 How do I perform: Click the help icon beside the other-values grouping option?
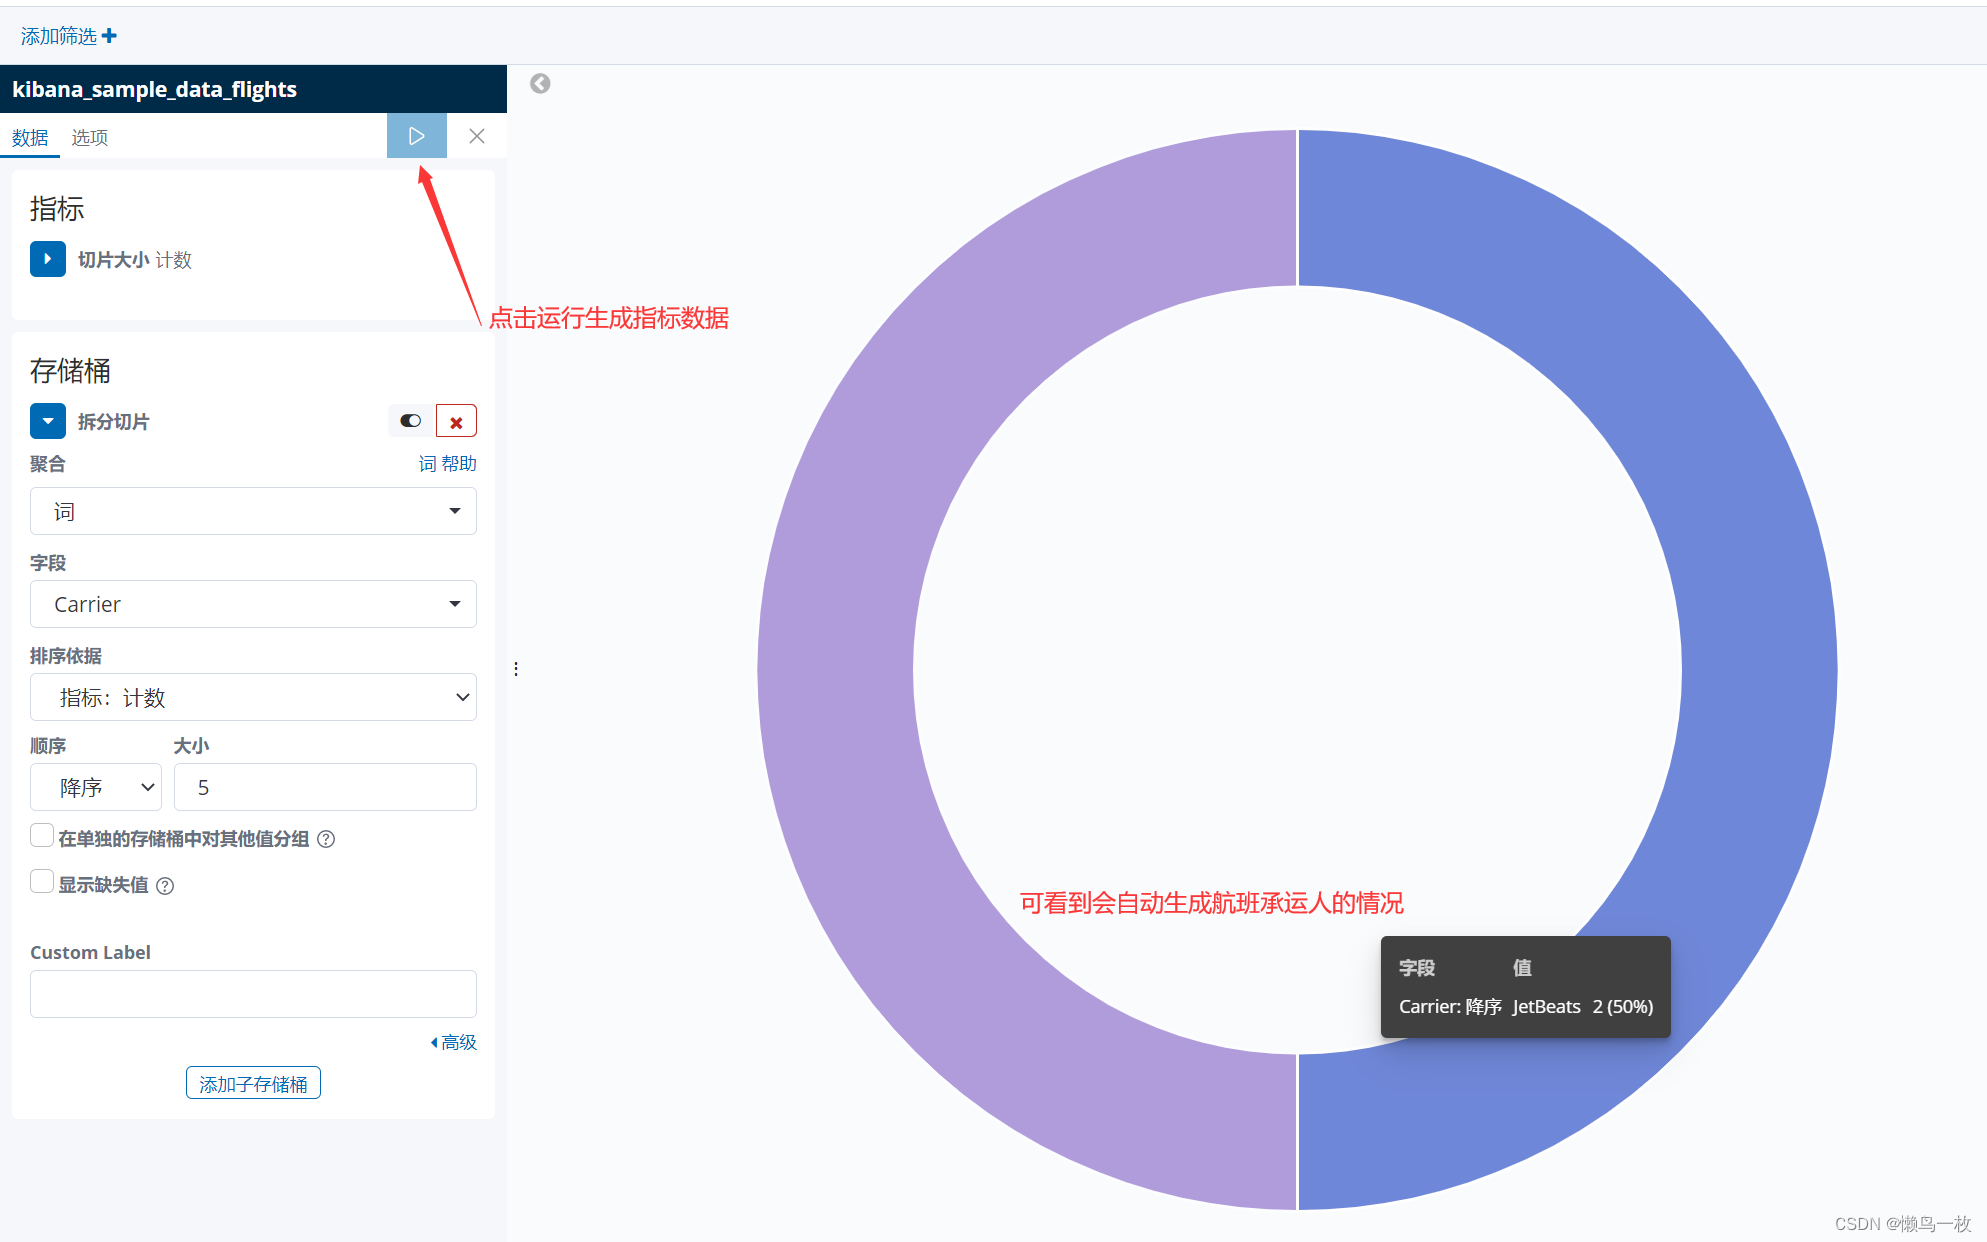(326, 839)
